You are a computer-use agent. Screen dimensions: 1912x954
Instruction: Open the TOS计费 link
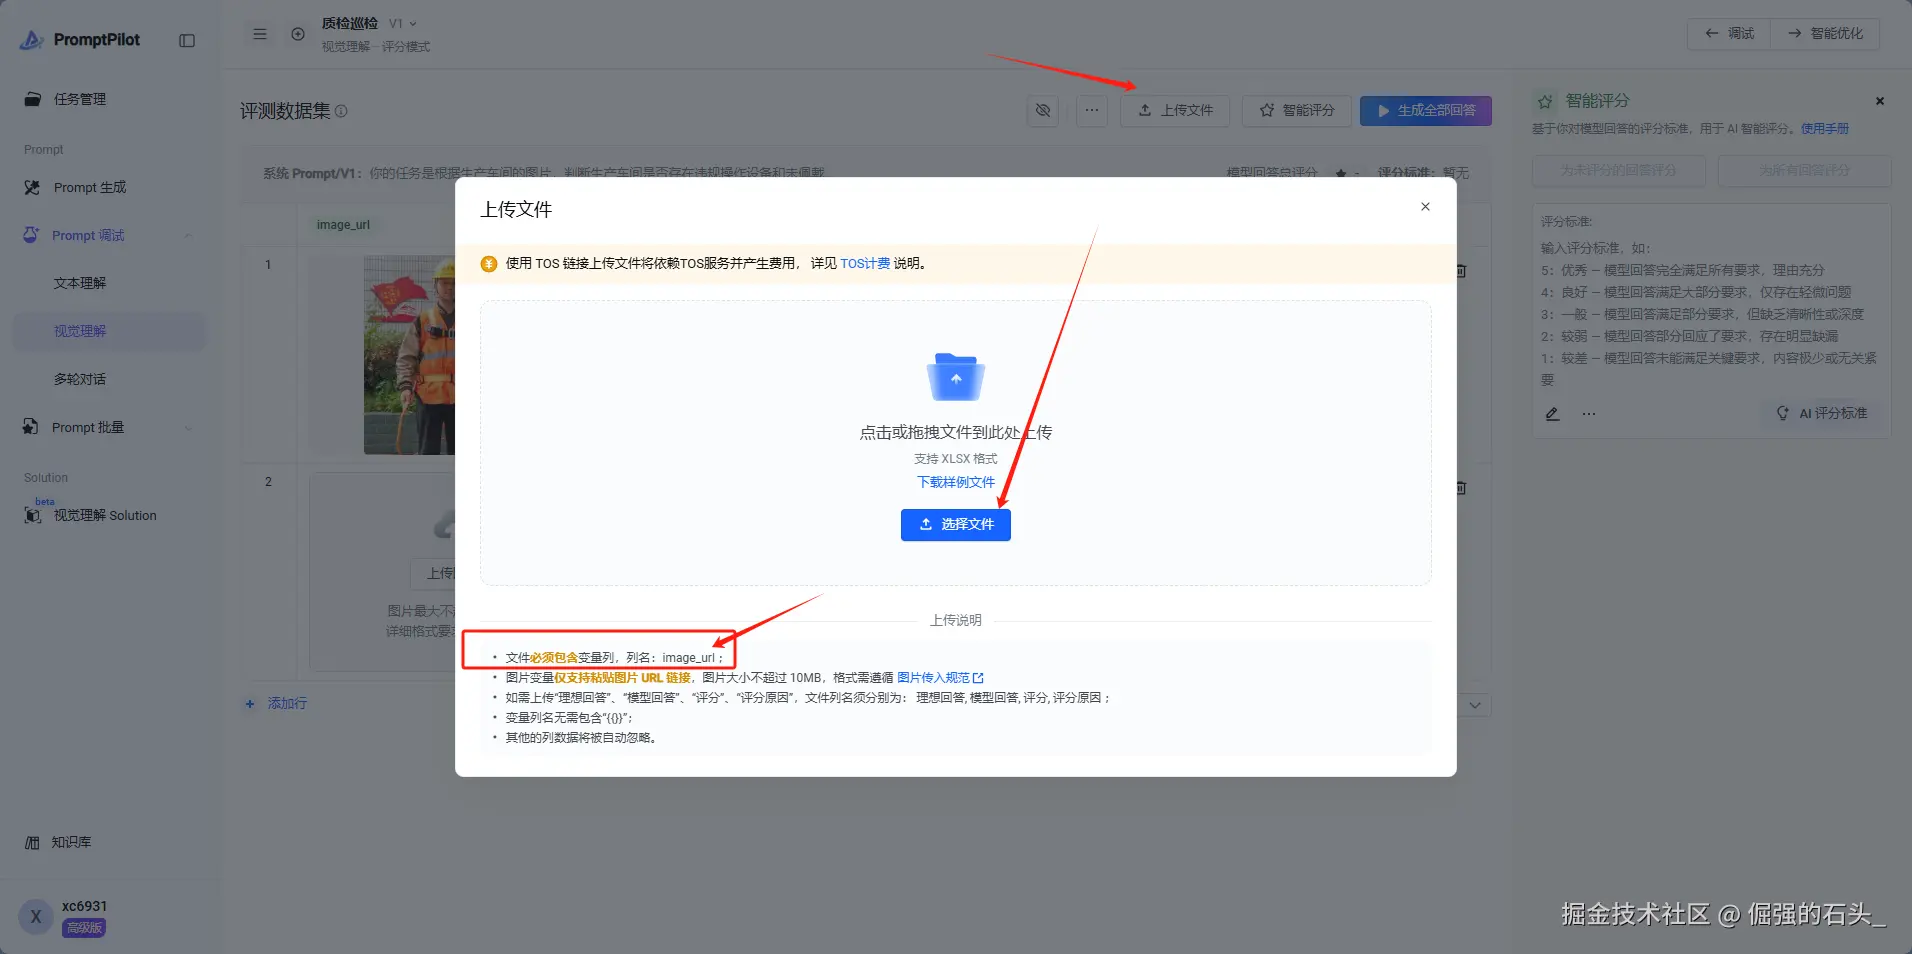(865, 264)
